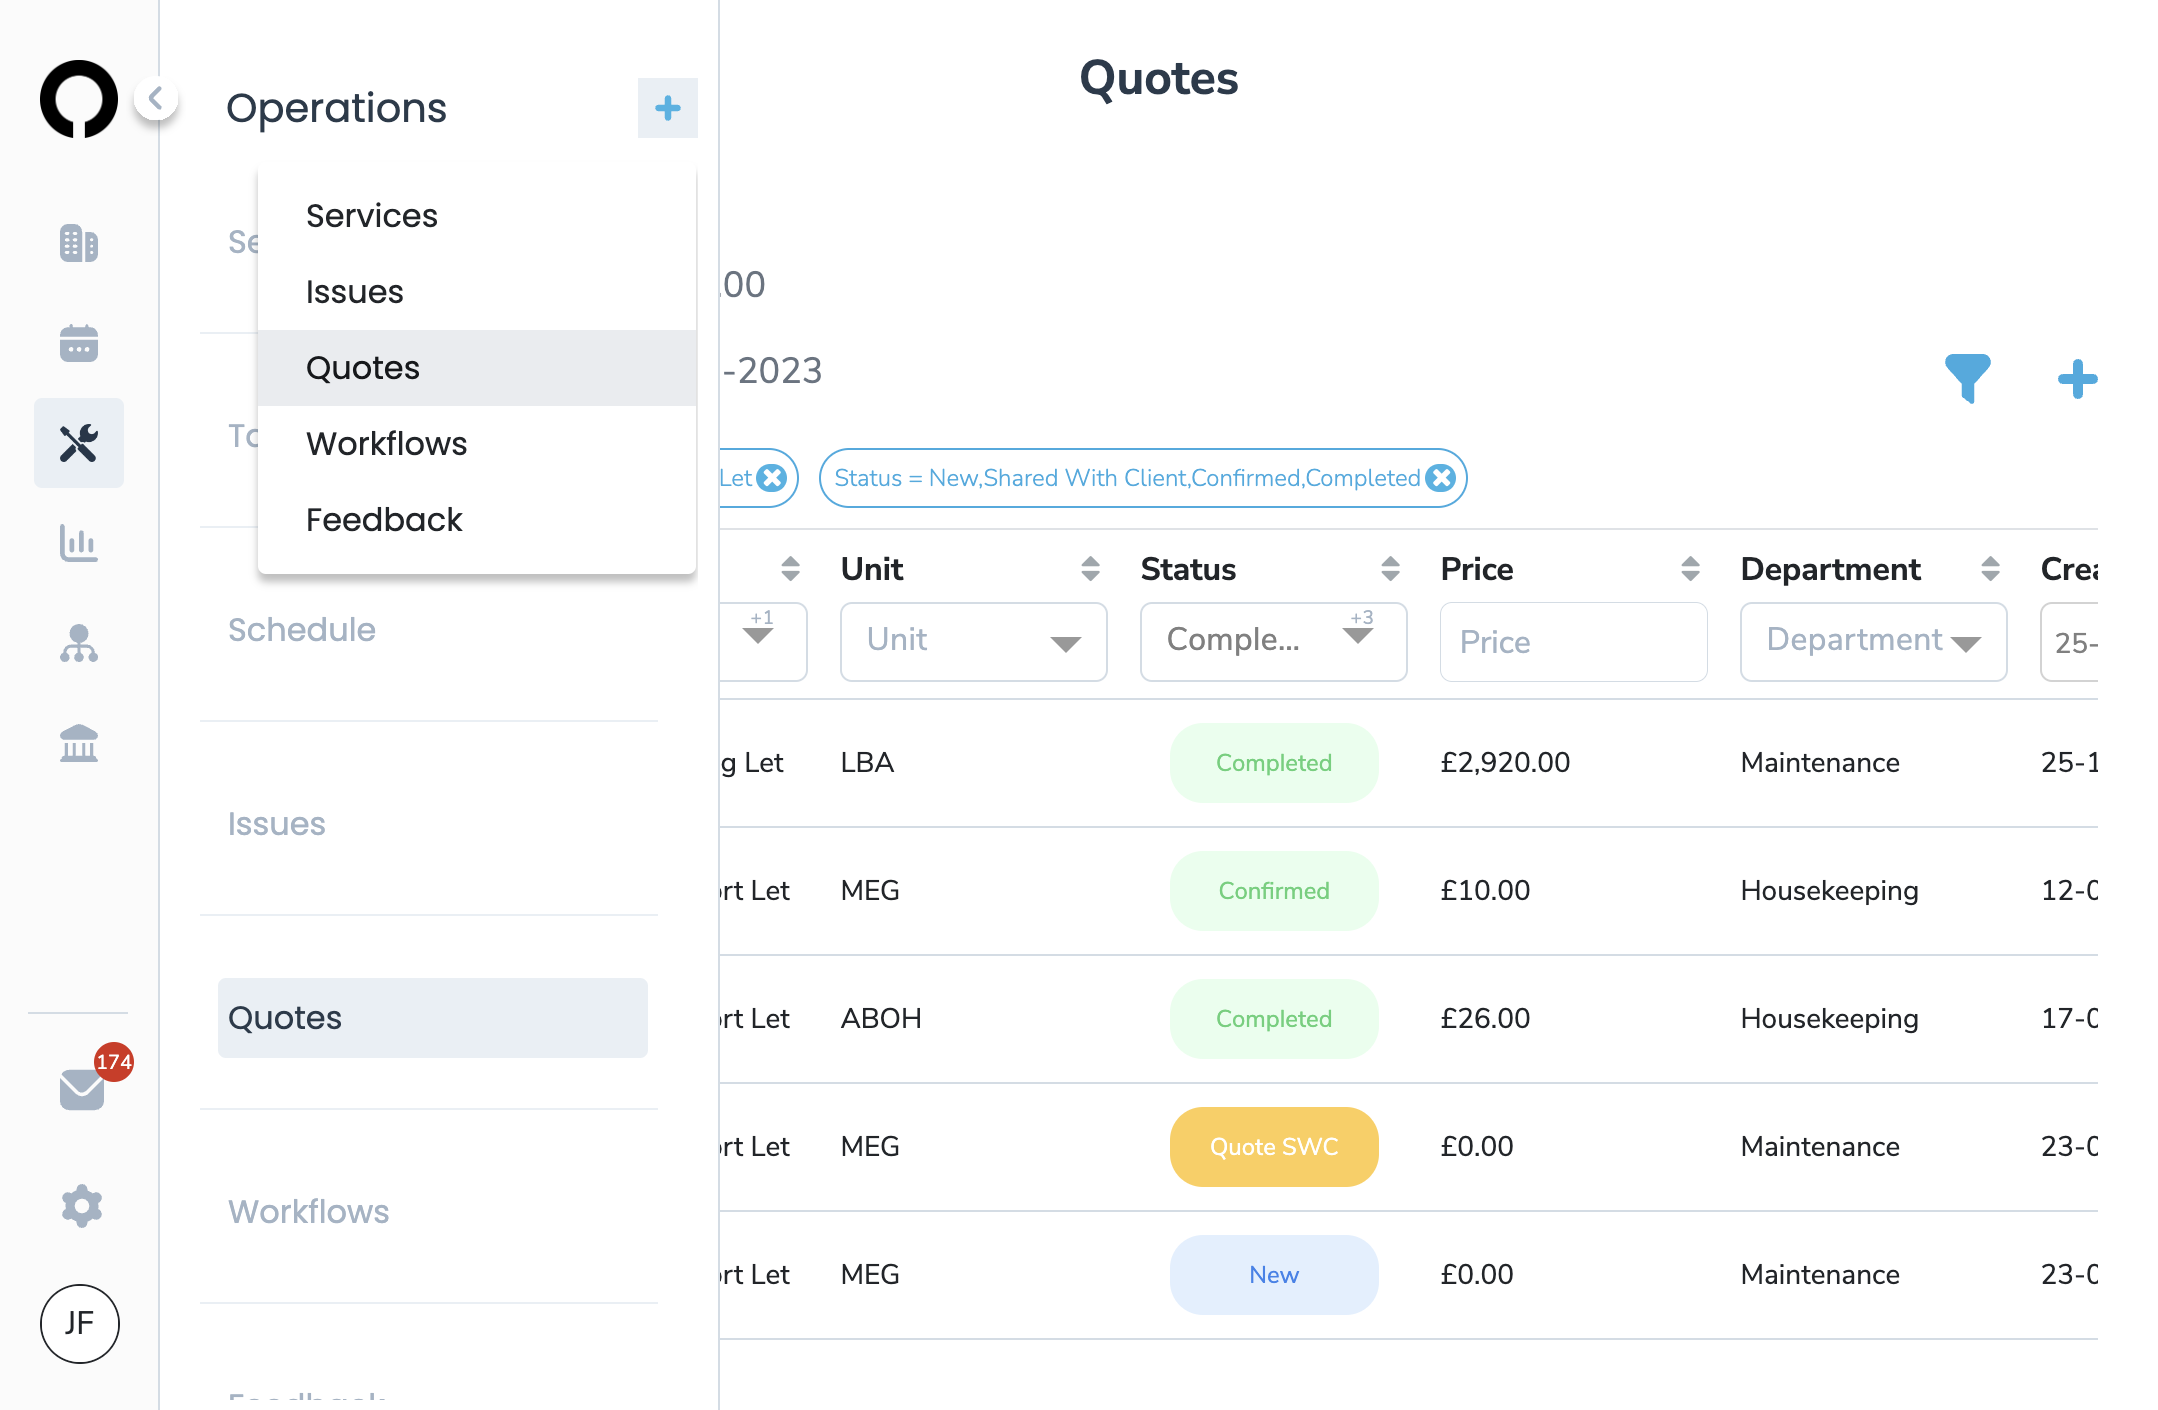
Task: Select Workflows in the popup menu
Action: [477, 444]
